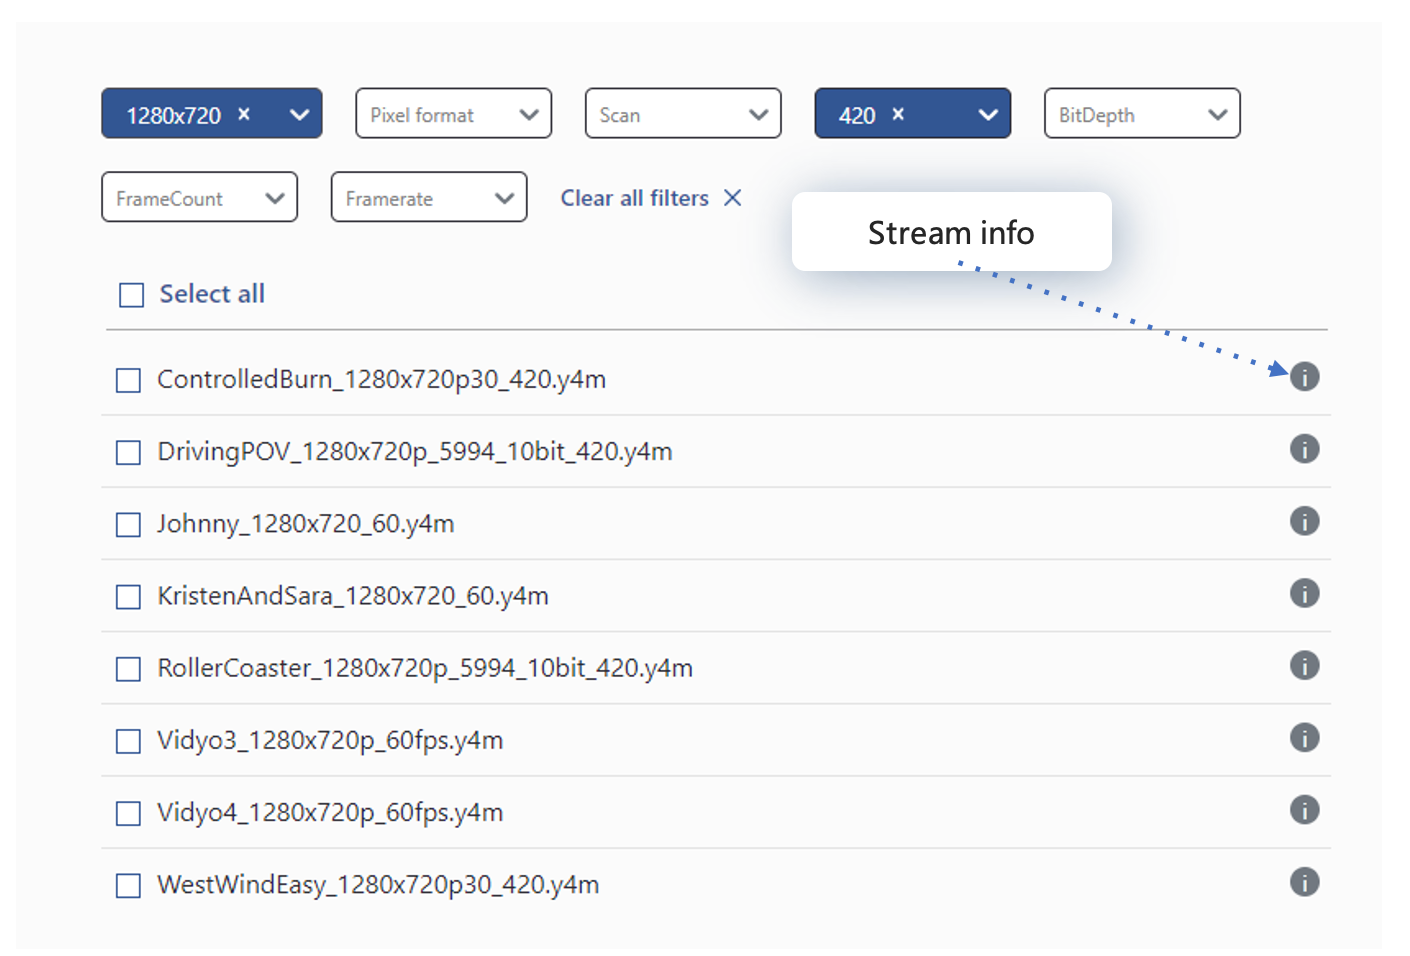The image size is (1410, 956).
Task: Open the Framerate dropdown
Action: tap(429, 197)
